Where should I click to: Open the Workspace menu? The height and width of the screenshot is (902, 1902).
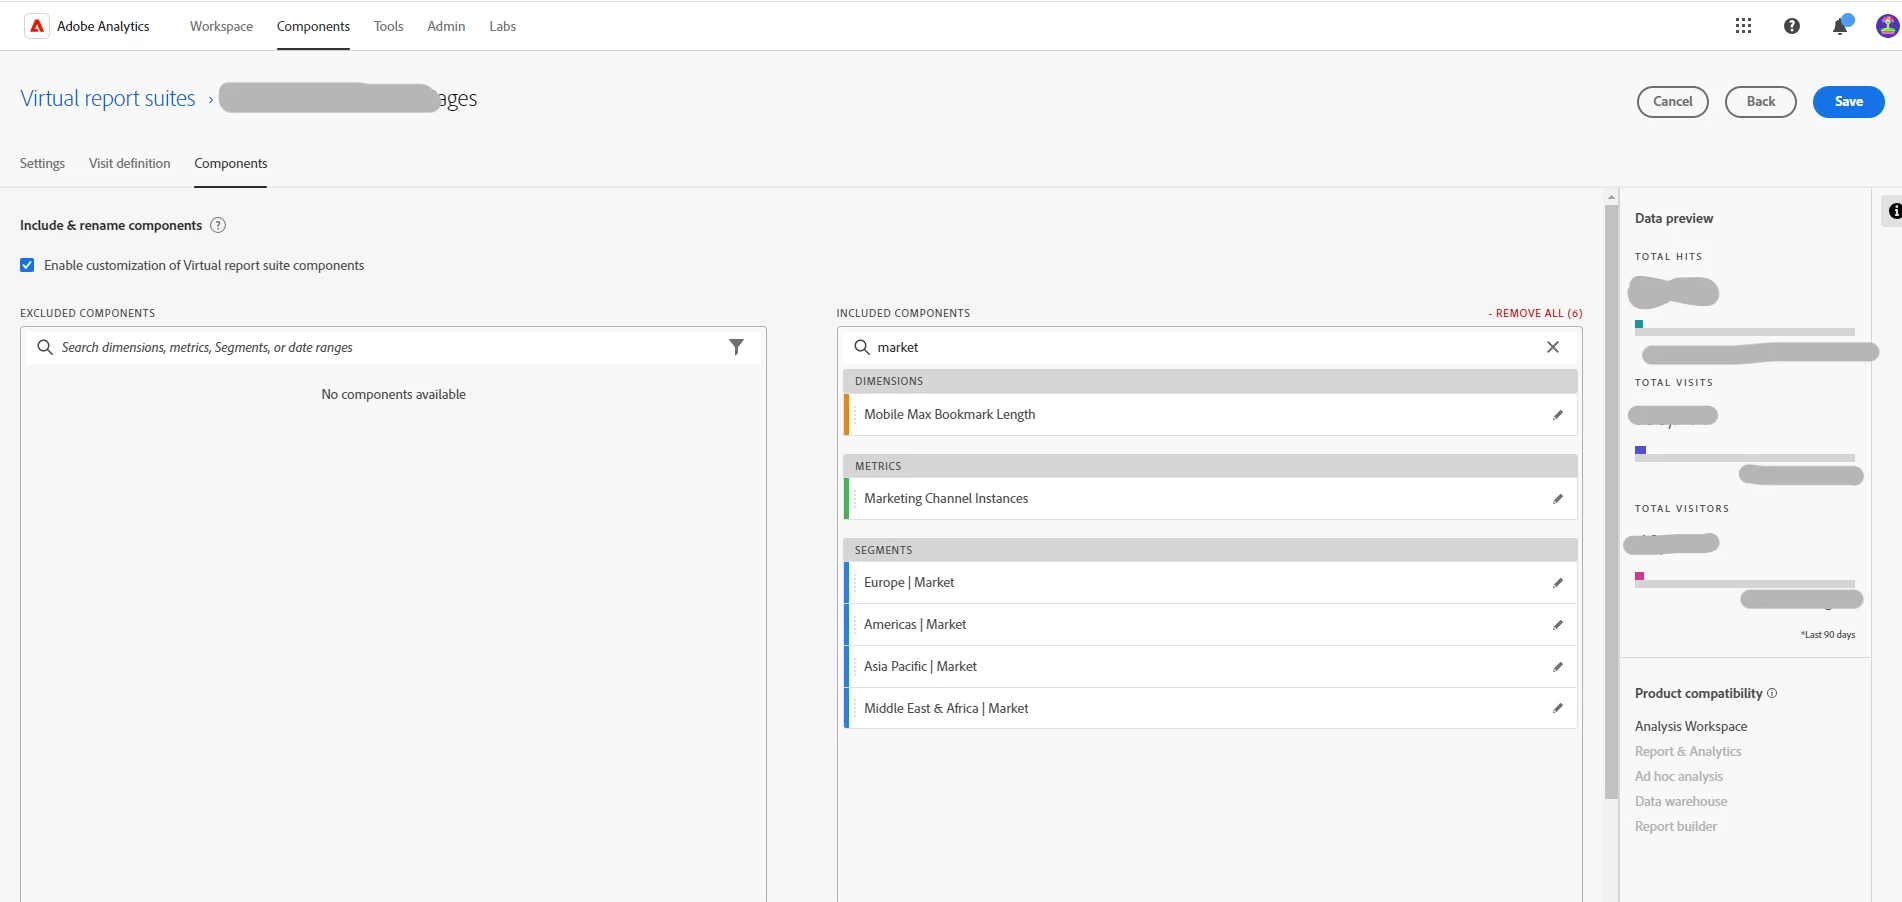[x=221, y=26]
